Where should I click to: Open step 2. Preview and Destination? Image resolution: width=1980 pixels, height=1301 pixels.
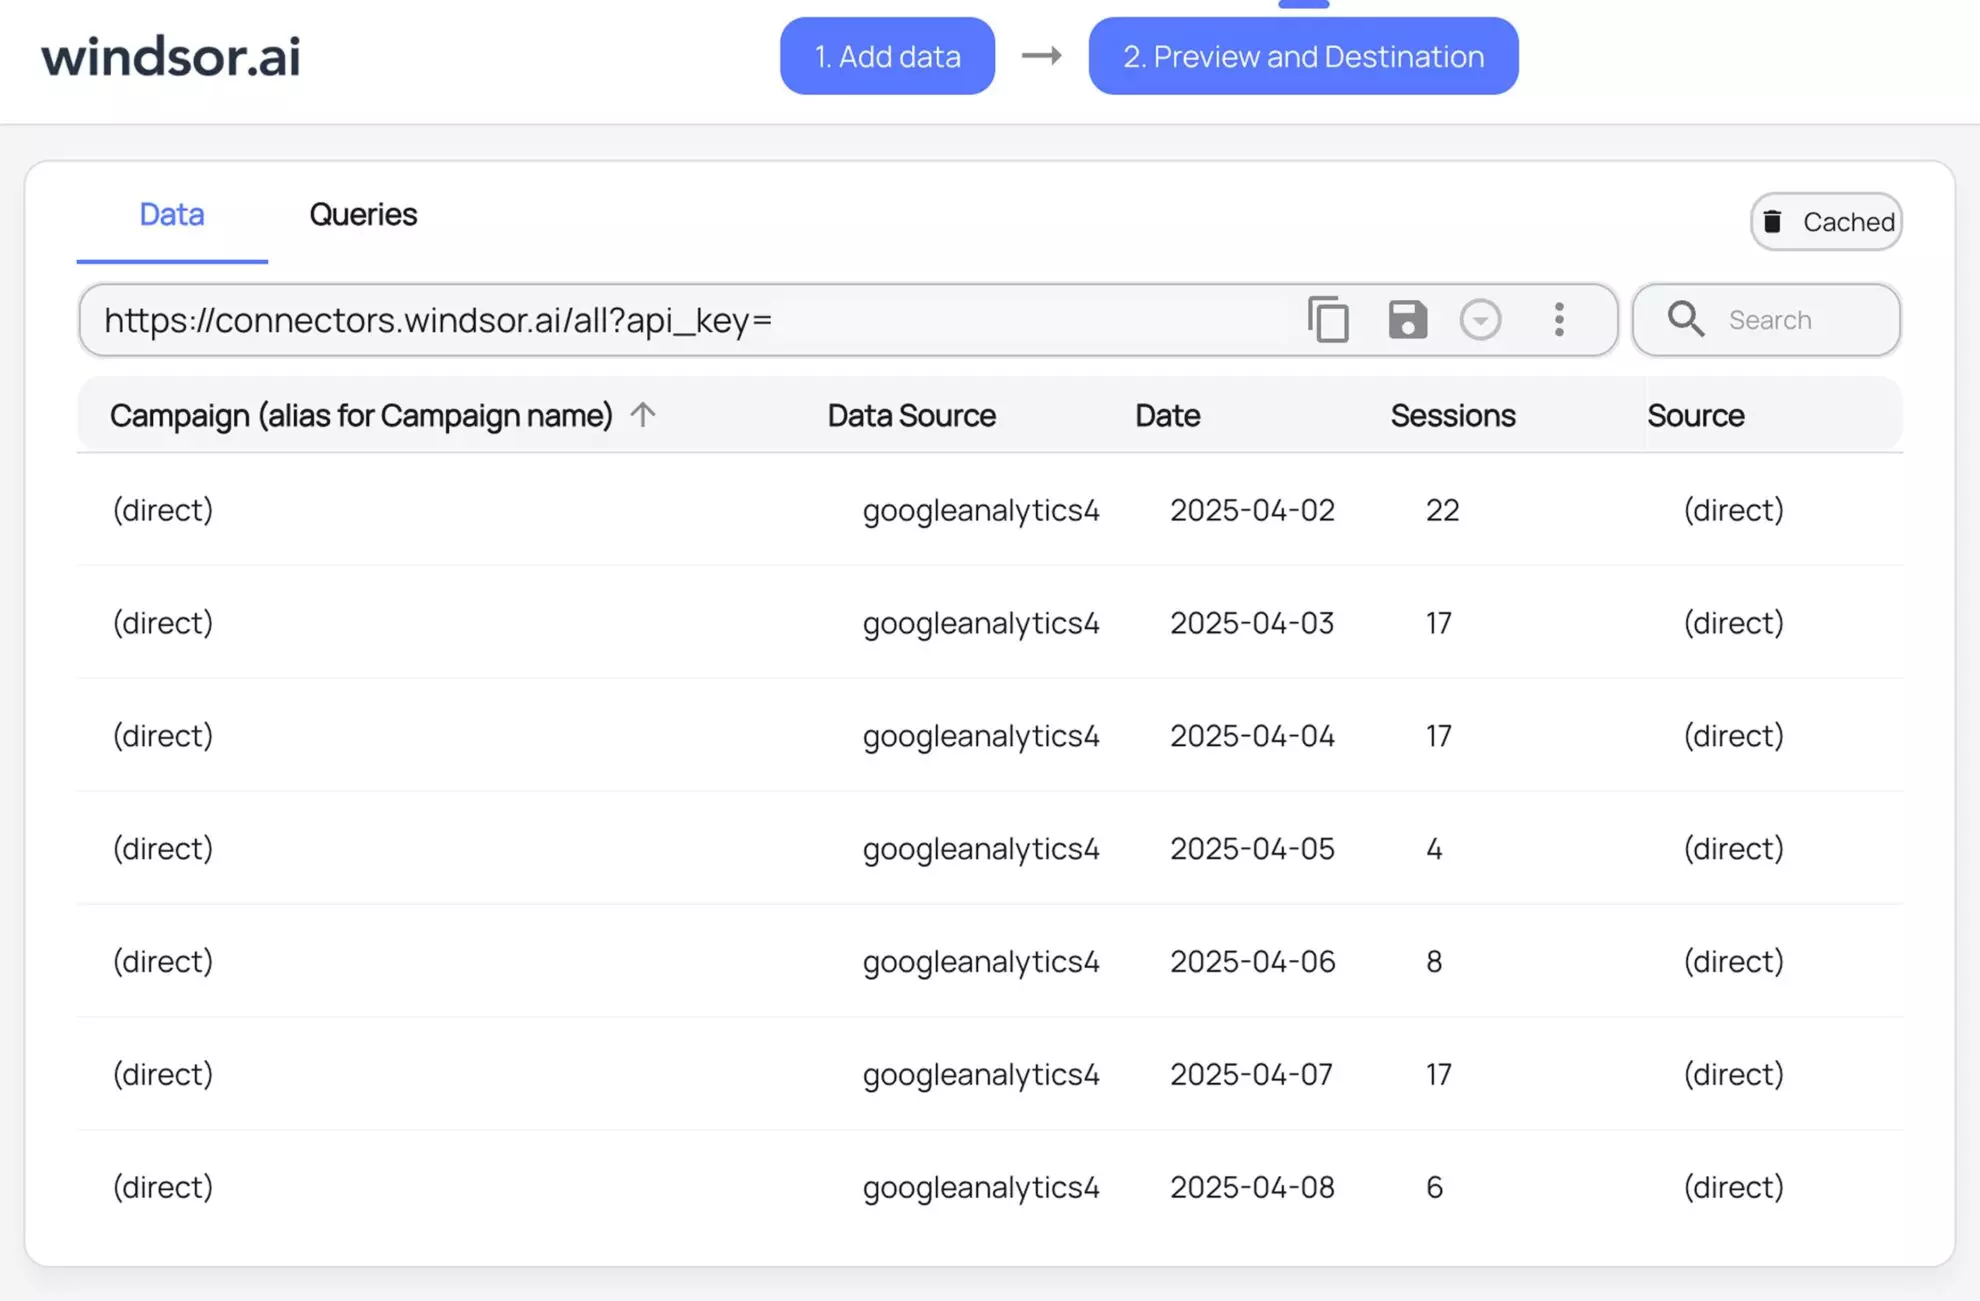1303,56
